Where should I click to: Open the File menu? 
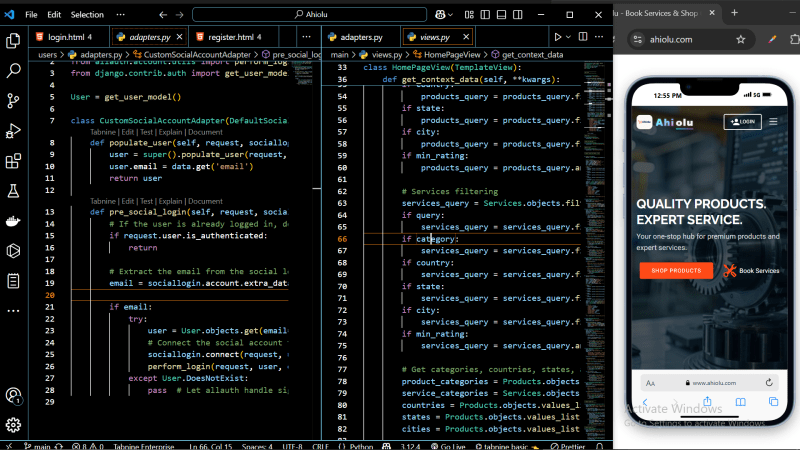tap(31, 15)
